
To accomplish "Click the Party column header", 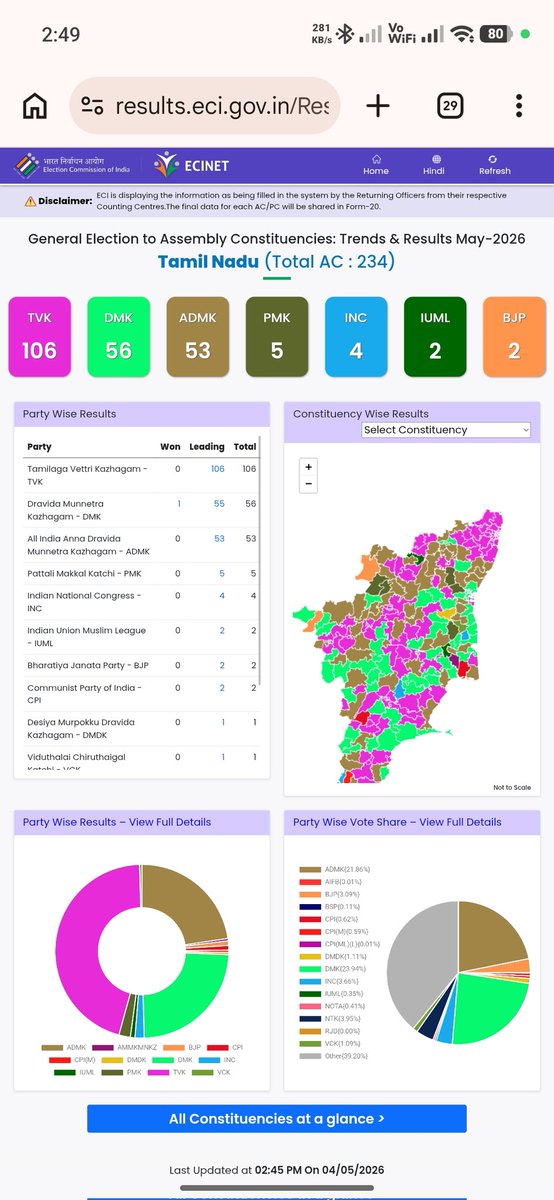I will (x=40, y=446).
